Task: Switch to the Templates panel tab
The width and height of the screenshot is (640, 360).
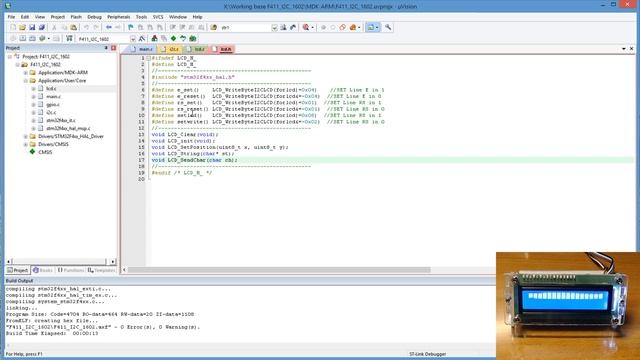Action: pyautogui.click(x=101, y=270)
